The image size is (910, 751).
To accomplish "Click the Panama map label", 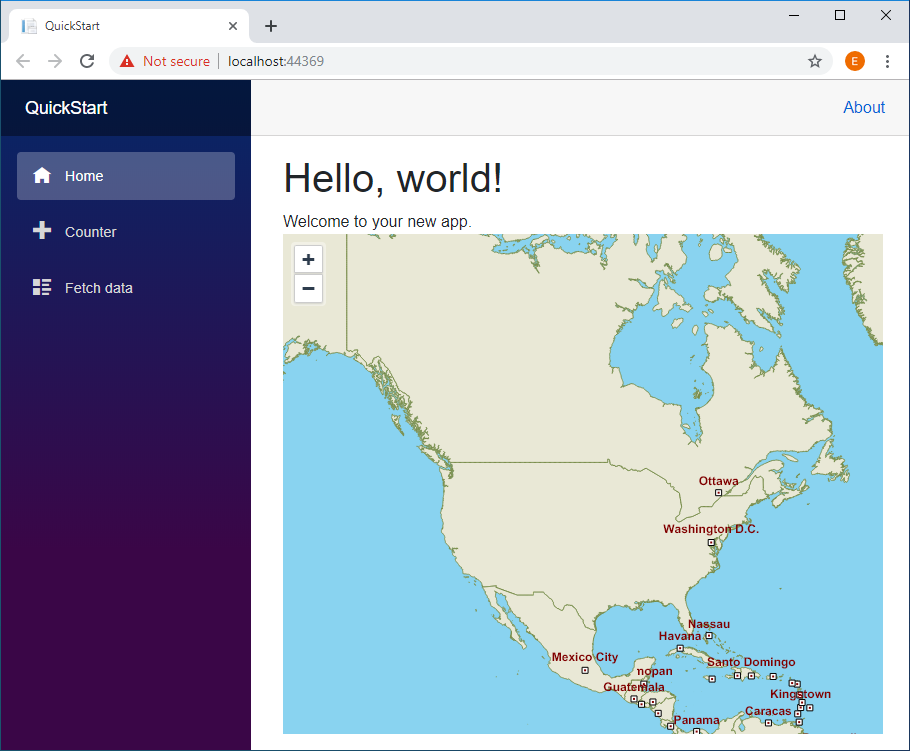I will (x=696, y=720).
